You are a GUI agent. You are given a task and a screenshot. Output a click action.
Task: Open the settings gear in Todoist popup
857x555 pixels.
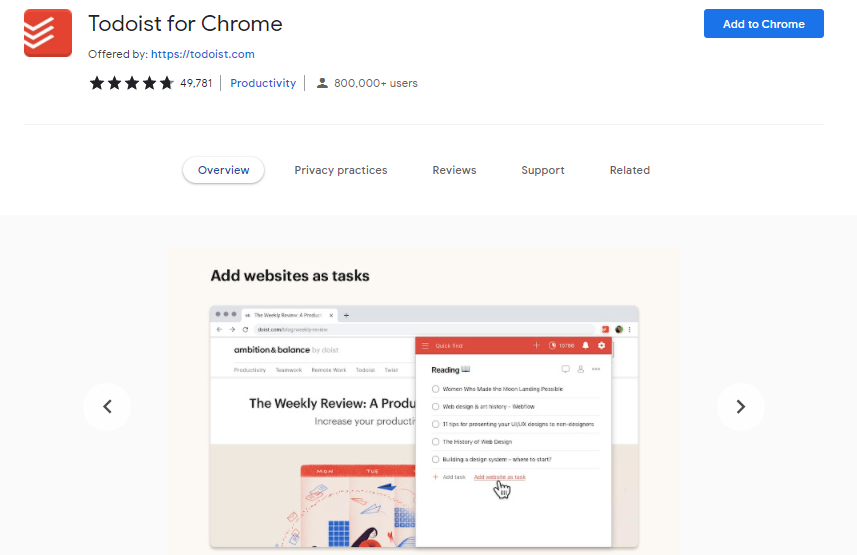tap(601, 346)
